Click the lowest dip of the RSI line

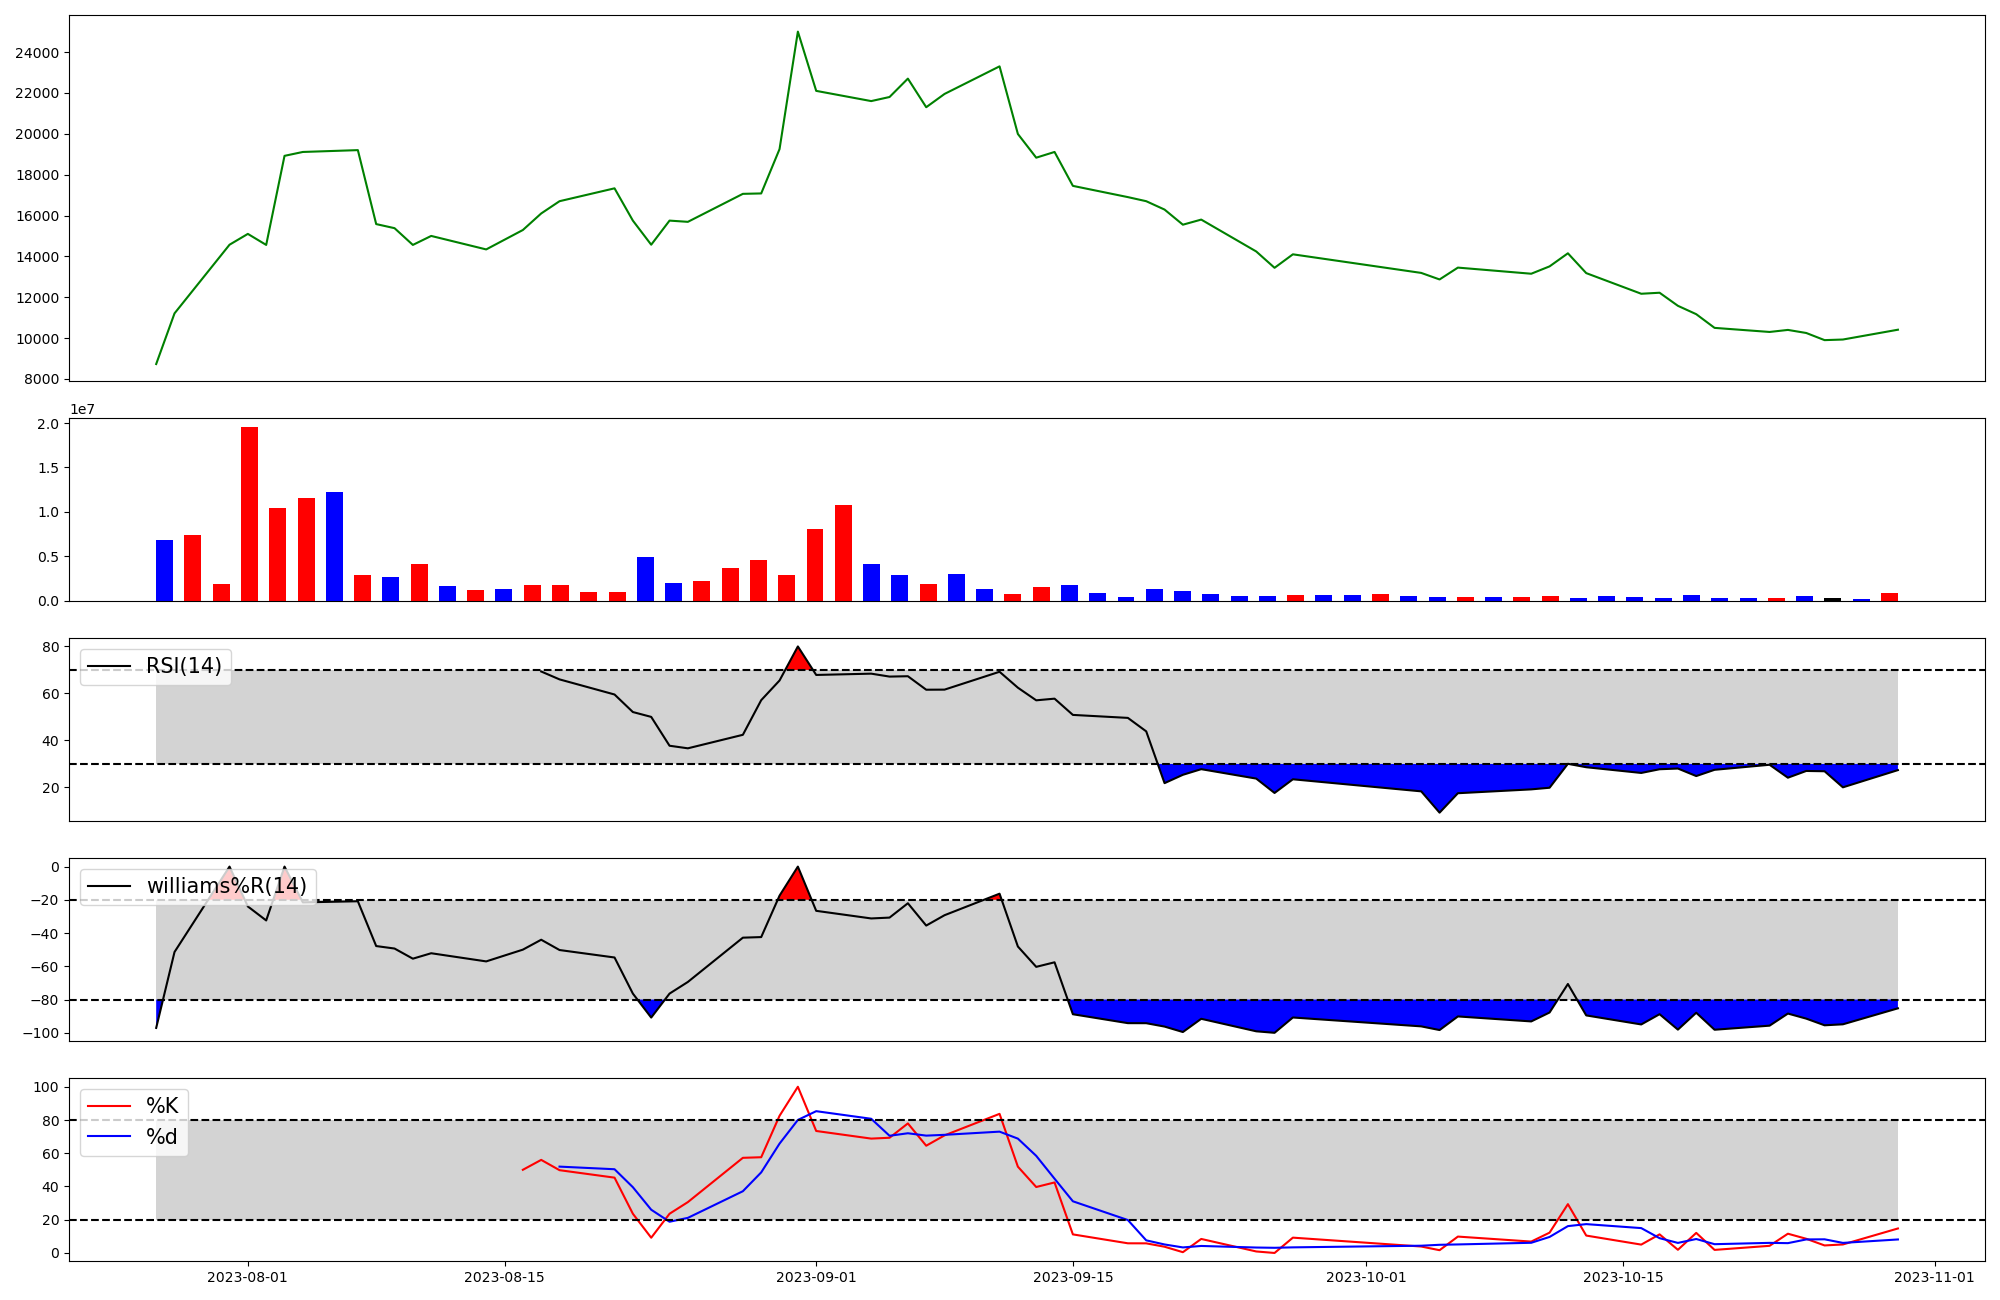tap(1439, 811)
